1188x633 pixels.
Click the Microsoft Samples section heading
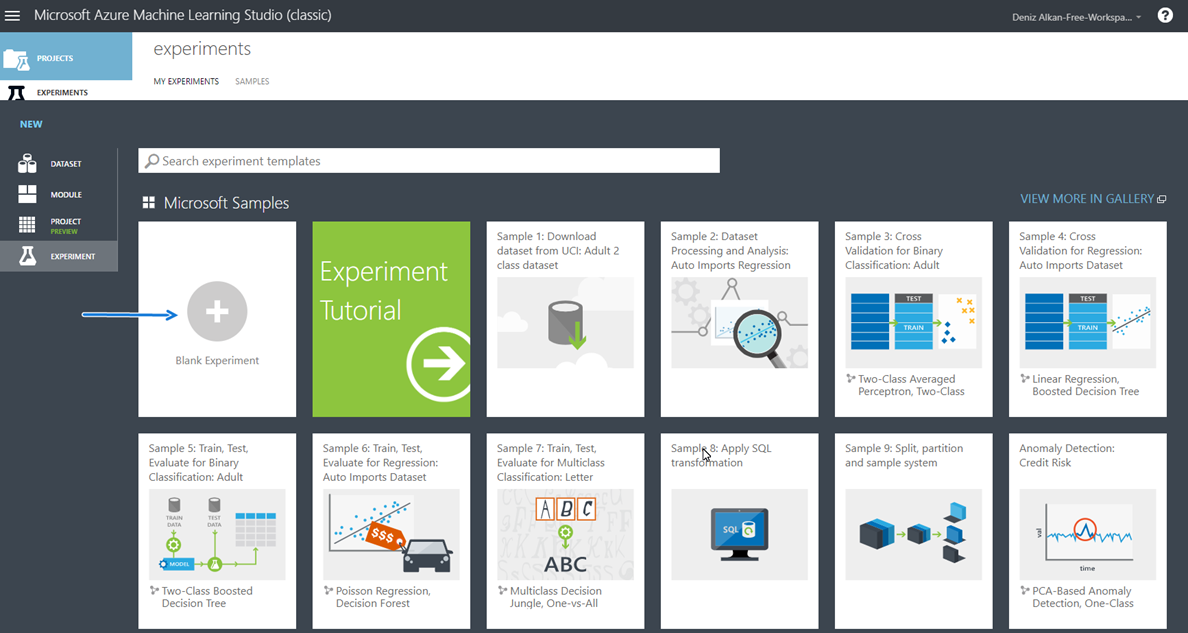[x=227, y=202]
